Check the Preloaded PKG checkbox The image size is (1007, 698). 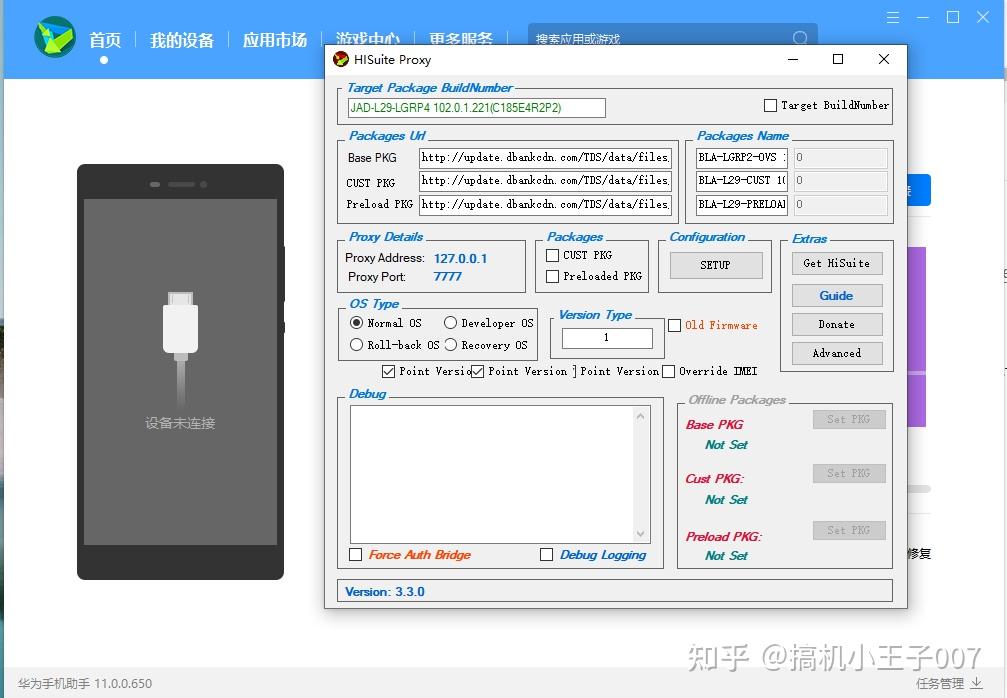(x=553, y=276)
